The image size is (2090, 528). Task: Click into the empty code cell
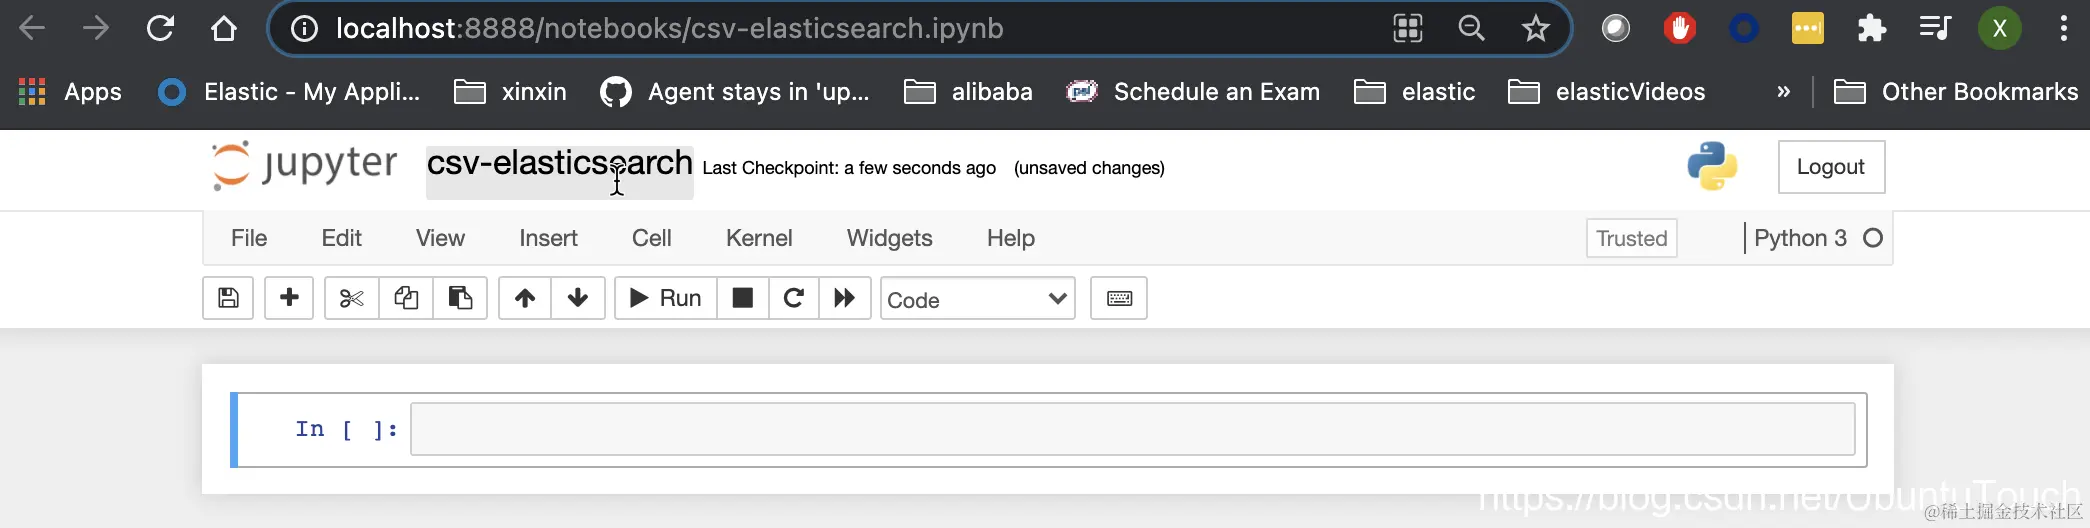click(1132, 429)
